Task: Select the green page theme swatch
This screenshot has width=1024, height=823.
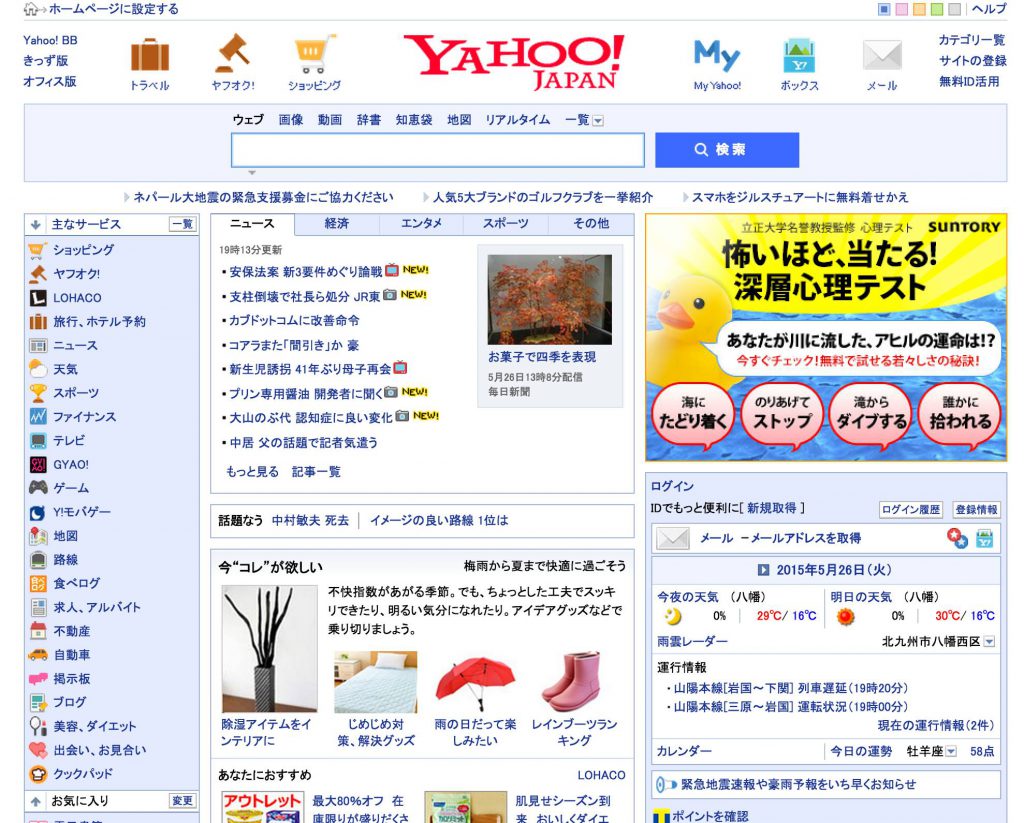Action: pos(937,9)
